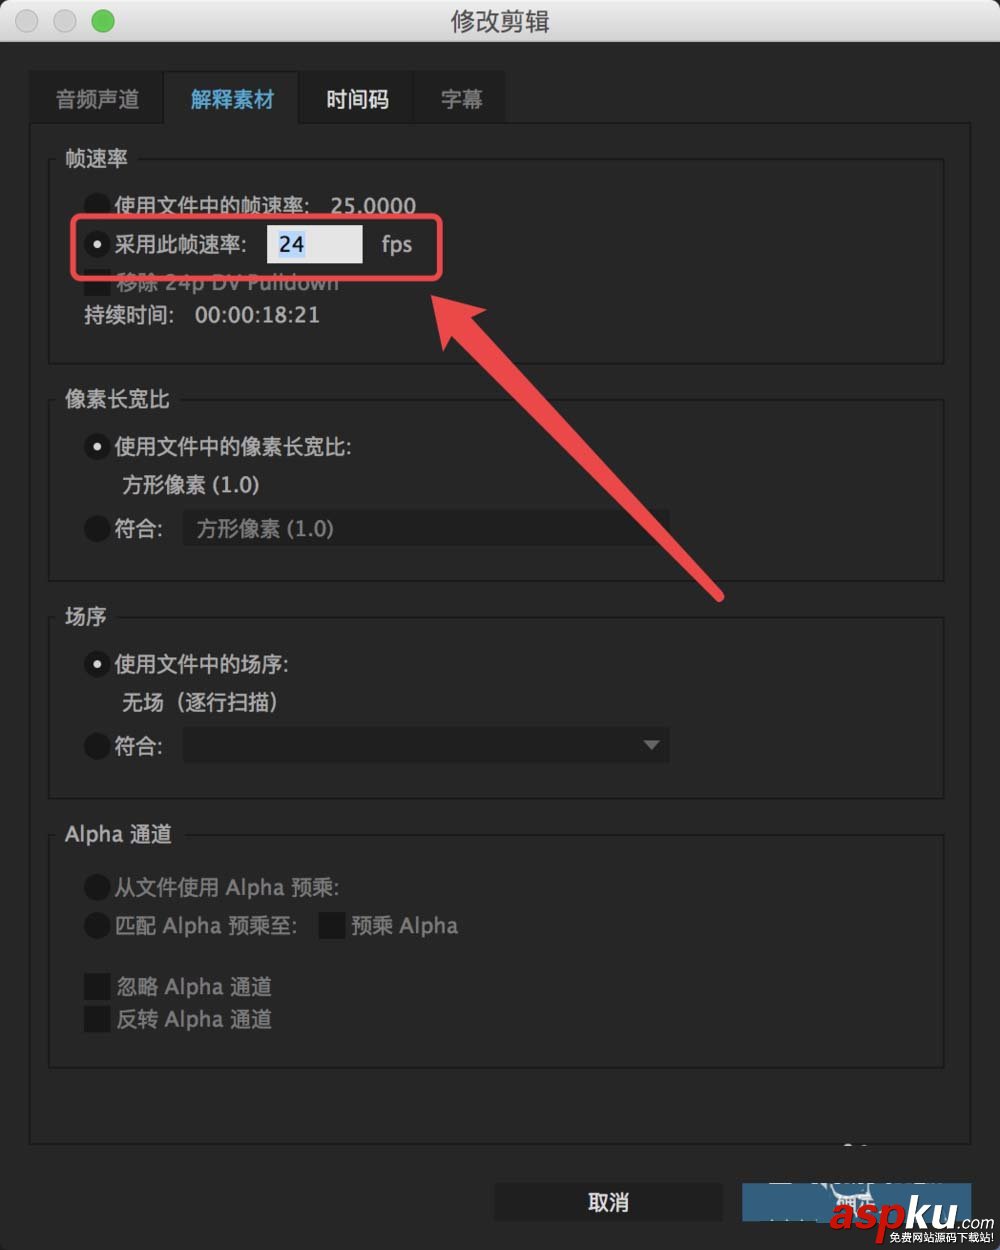Enable 反转 Alpha 通道 checkbox
1000x1250 pixels.
[97, 1019]
